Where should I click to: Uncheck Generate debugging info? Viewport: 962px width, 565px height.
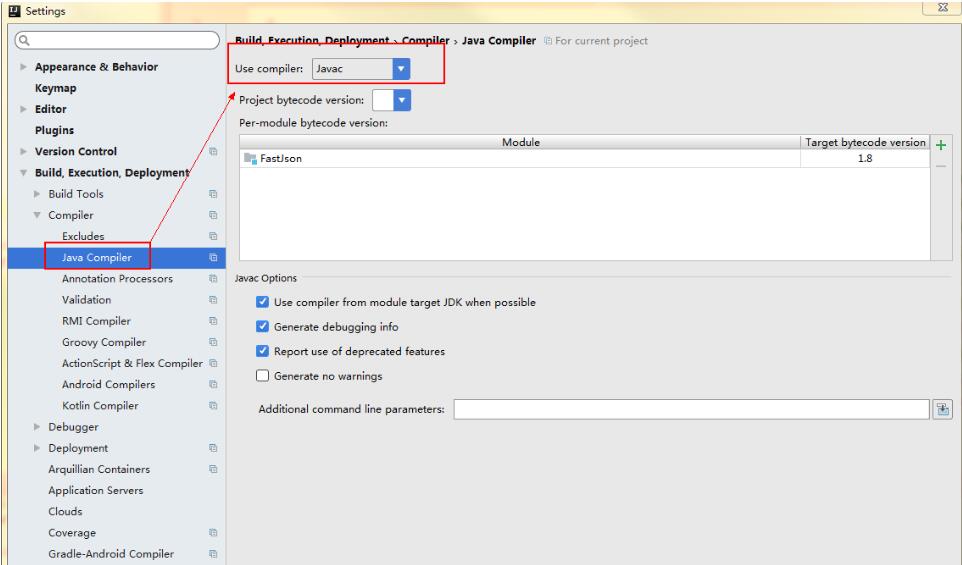click(263, 327)
